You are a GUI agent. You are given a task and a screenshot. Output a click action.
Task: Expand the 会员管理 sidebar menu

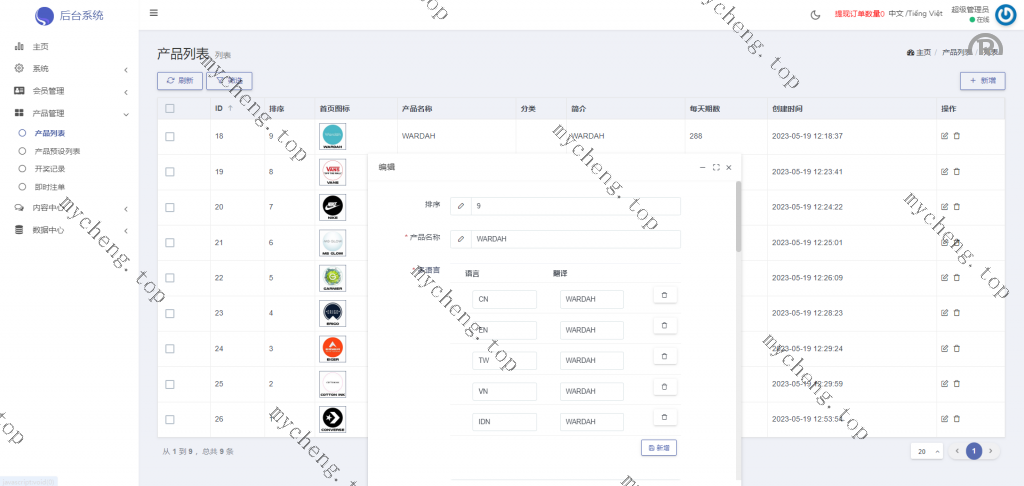click(68, 91)
